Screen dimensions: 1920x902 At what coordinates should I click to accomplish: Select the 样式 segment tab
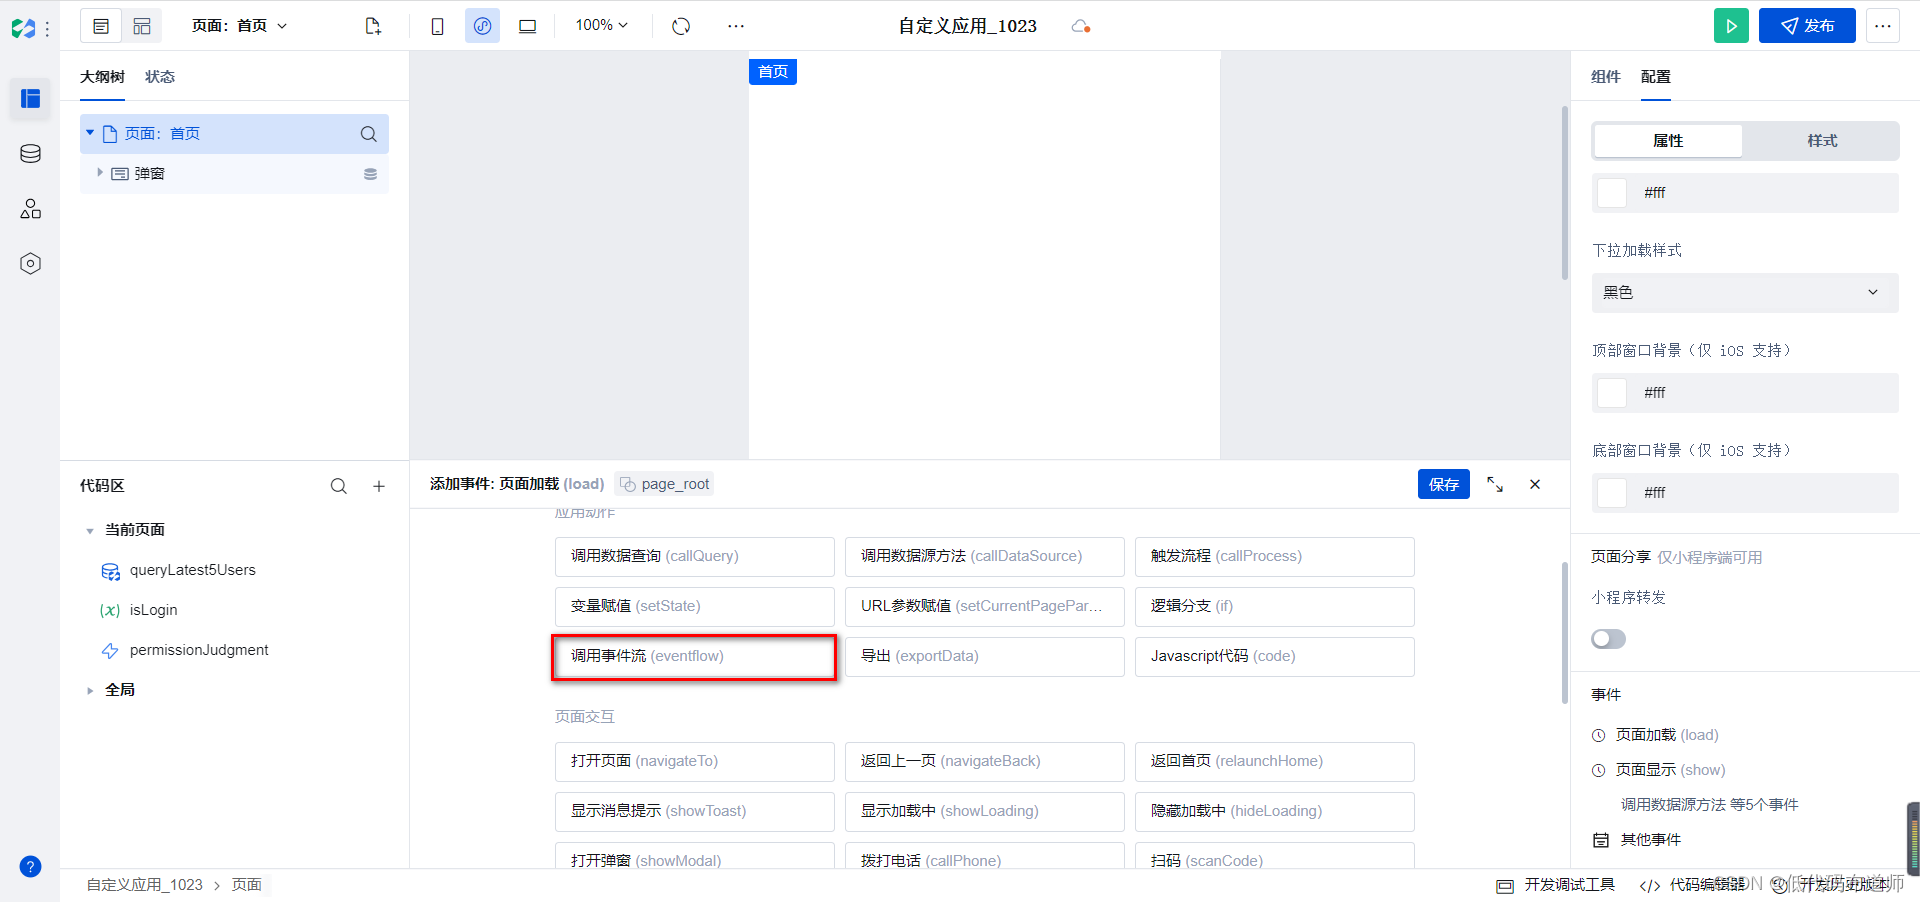click(1822, 141)
